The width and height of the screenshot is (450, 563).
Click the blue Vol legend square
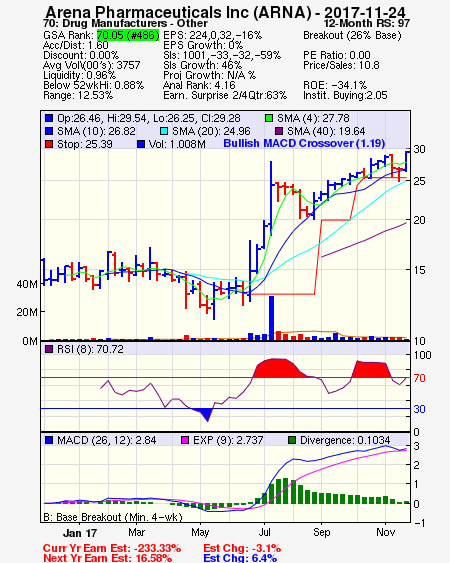click(x=141, y=144)
